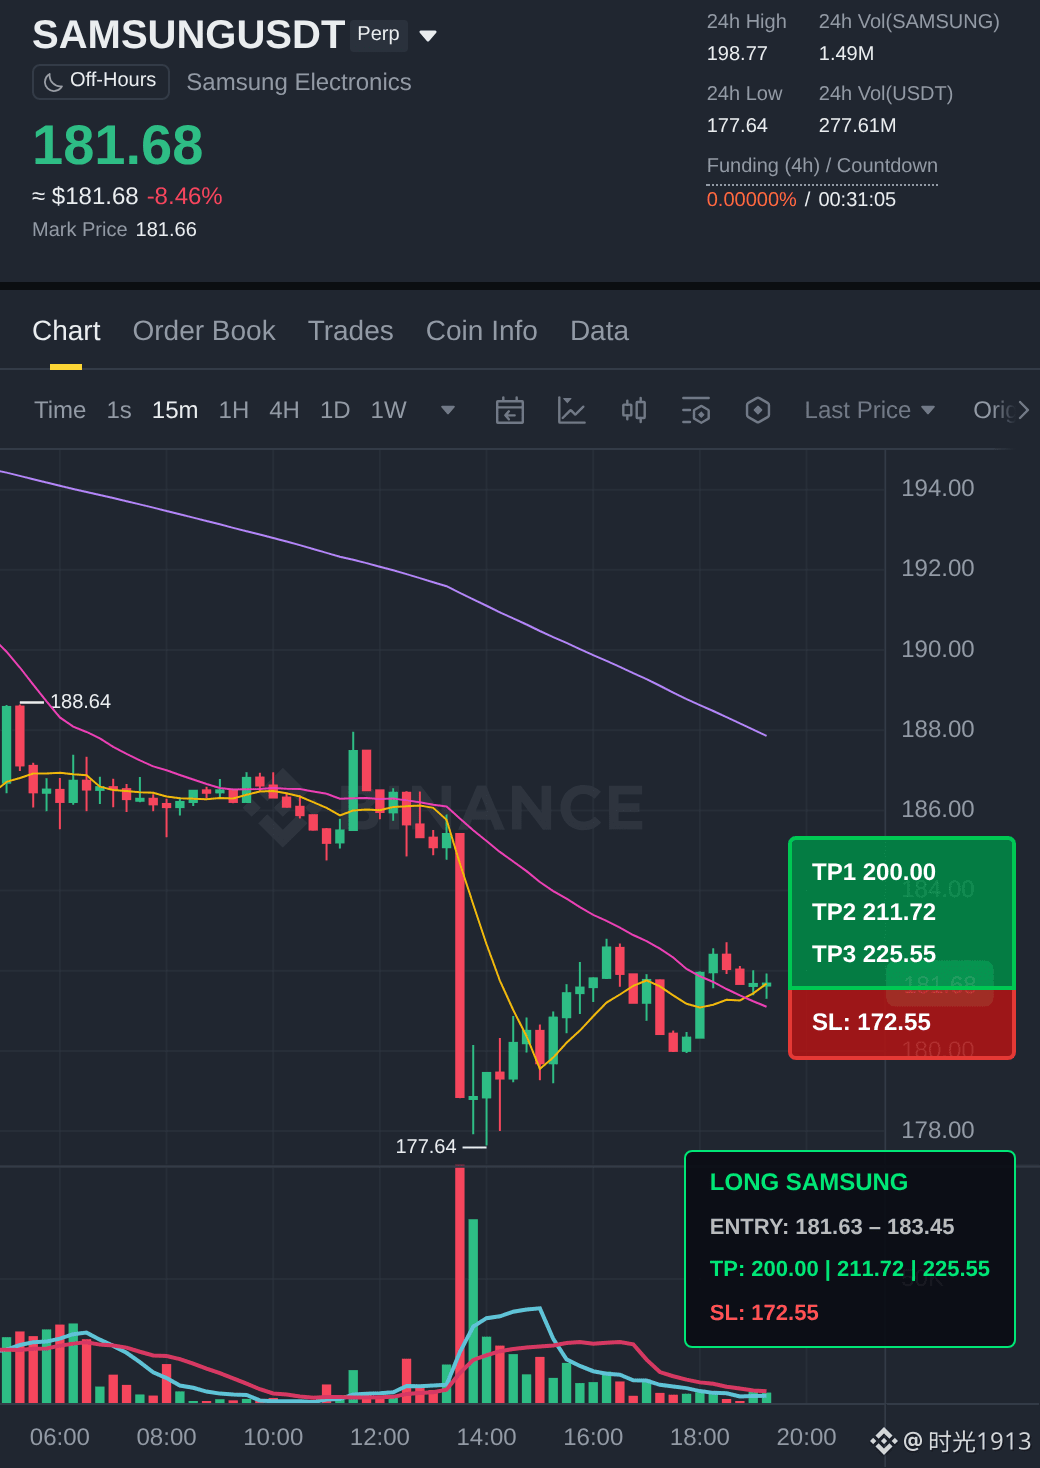The image size is (1040, 1468).
Task: Show more toolbar options right chevron
Action: (1023, 410)
